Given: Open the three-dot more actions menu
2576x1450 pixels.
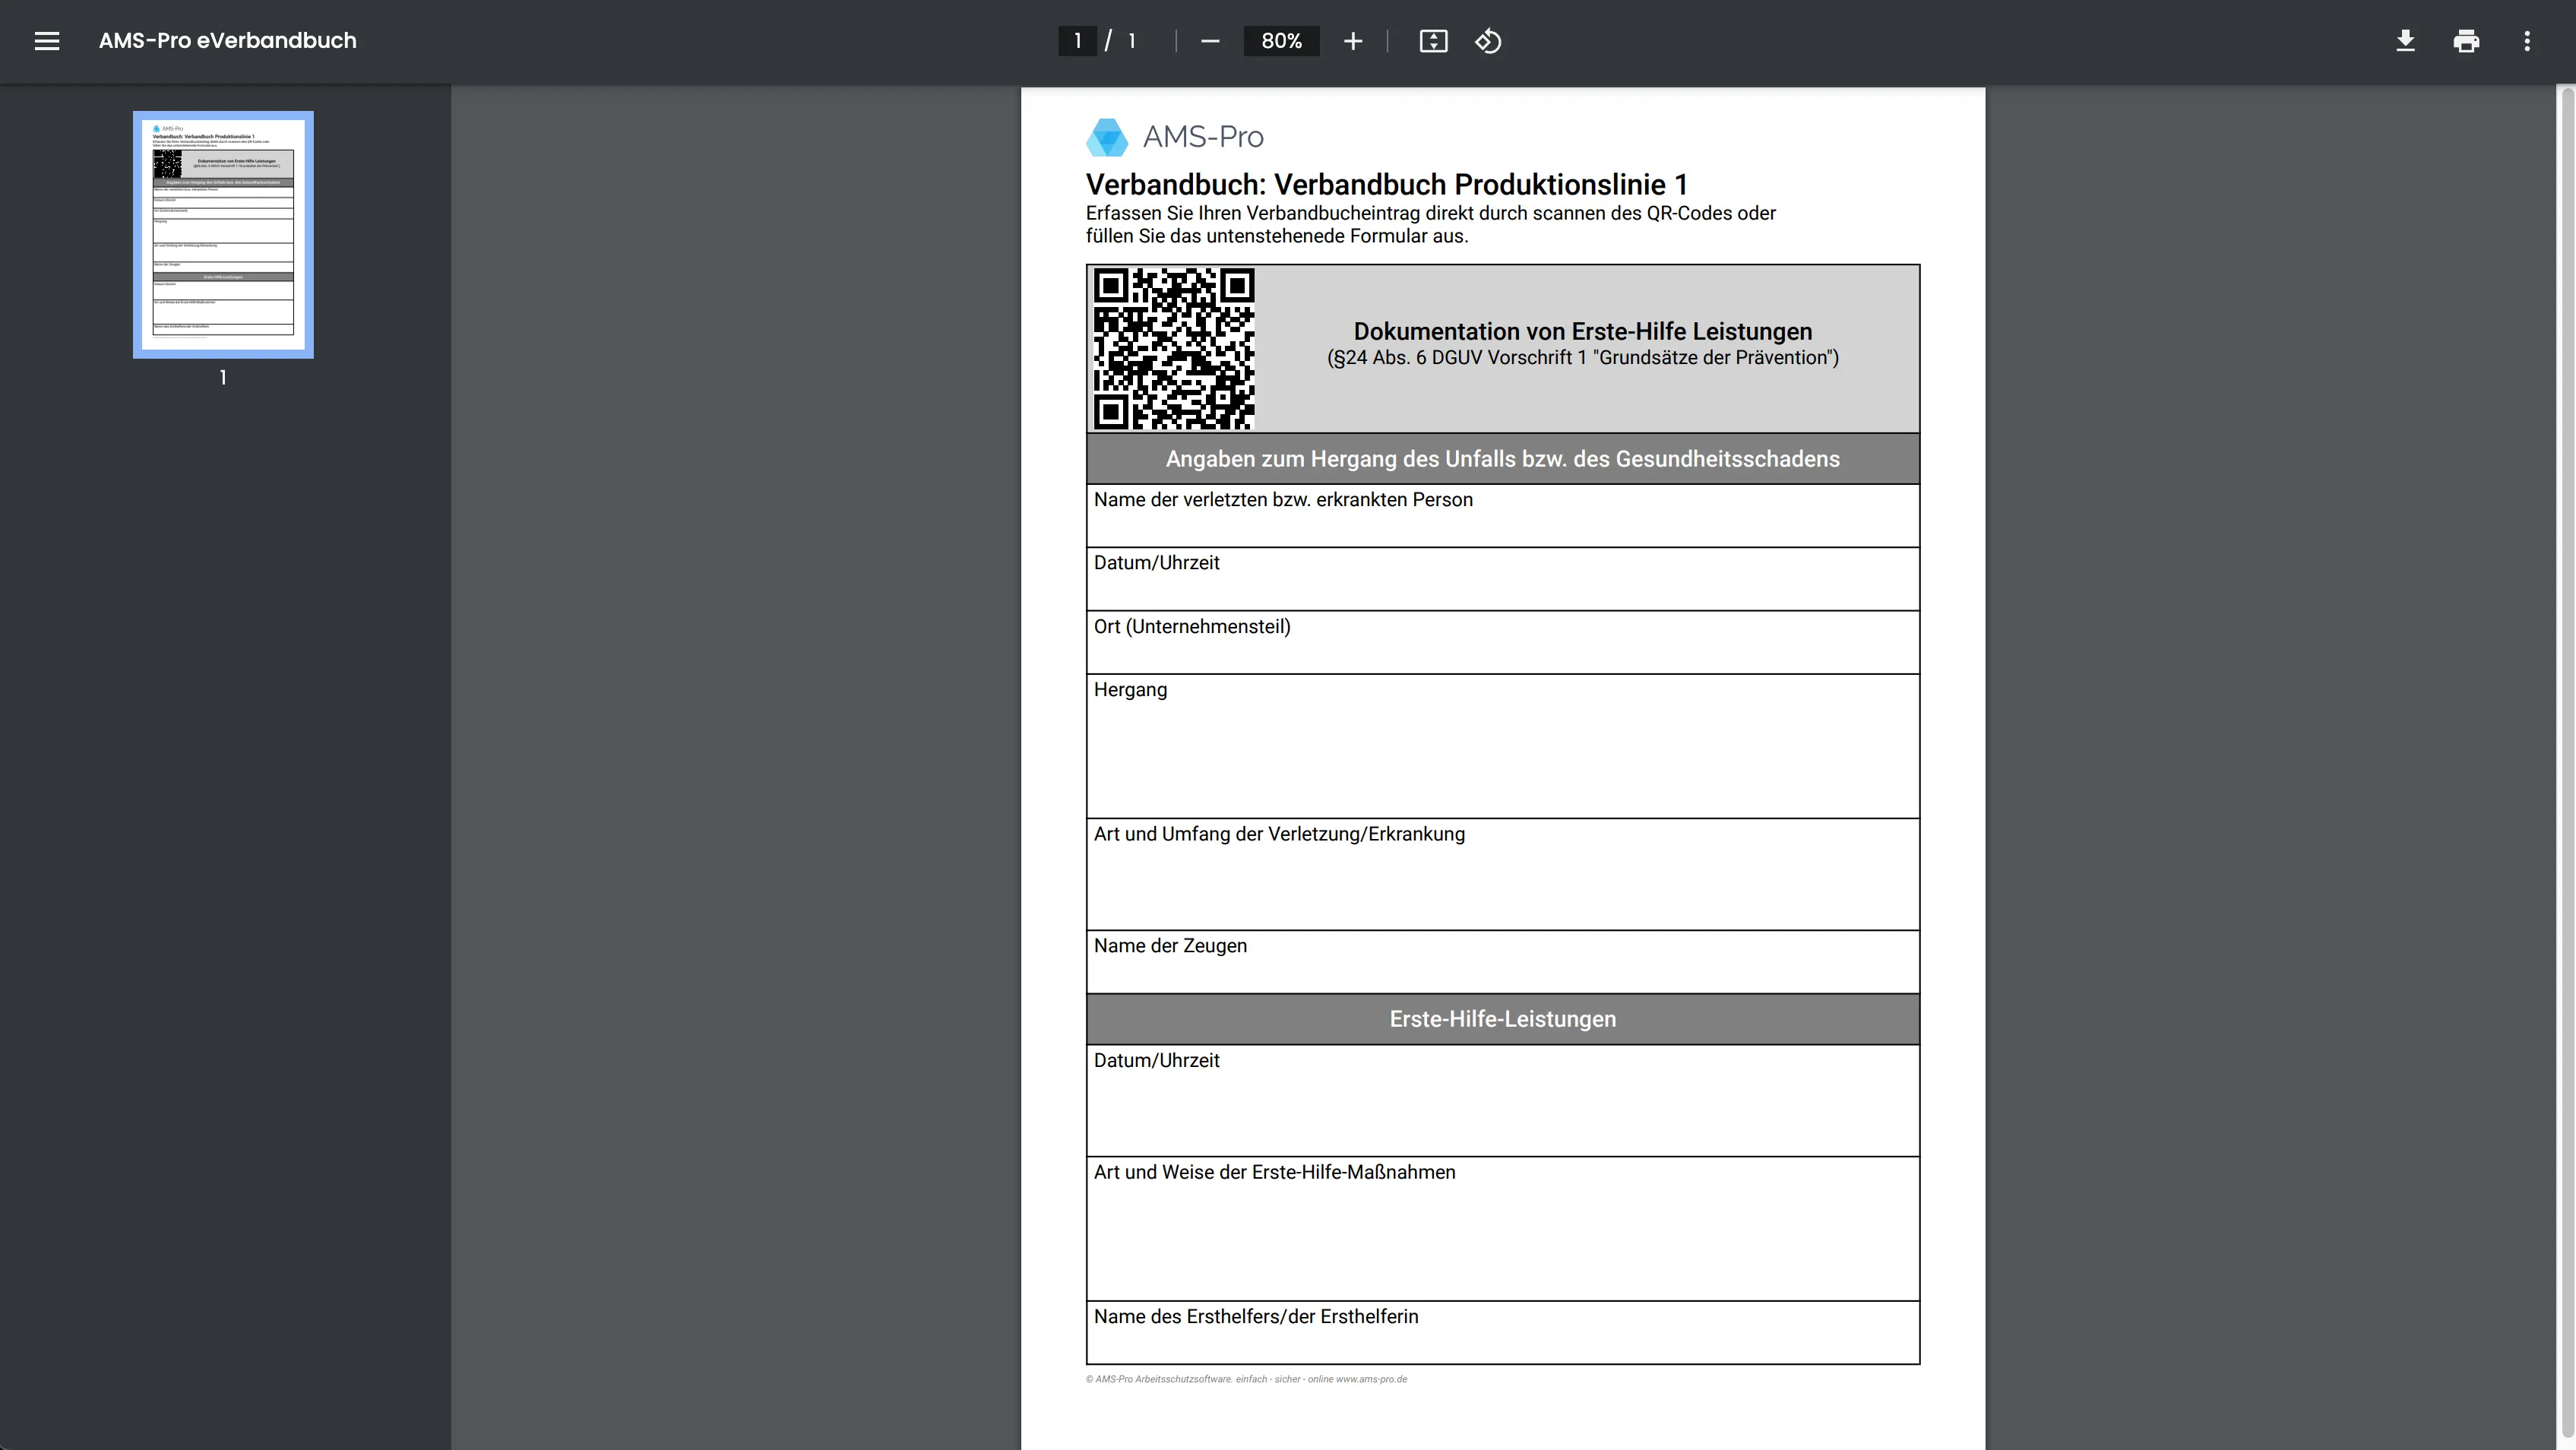Looking at the screenshot, I should pyautogui.click(x=2527, y=41).
